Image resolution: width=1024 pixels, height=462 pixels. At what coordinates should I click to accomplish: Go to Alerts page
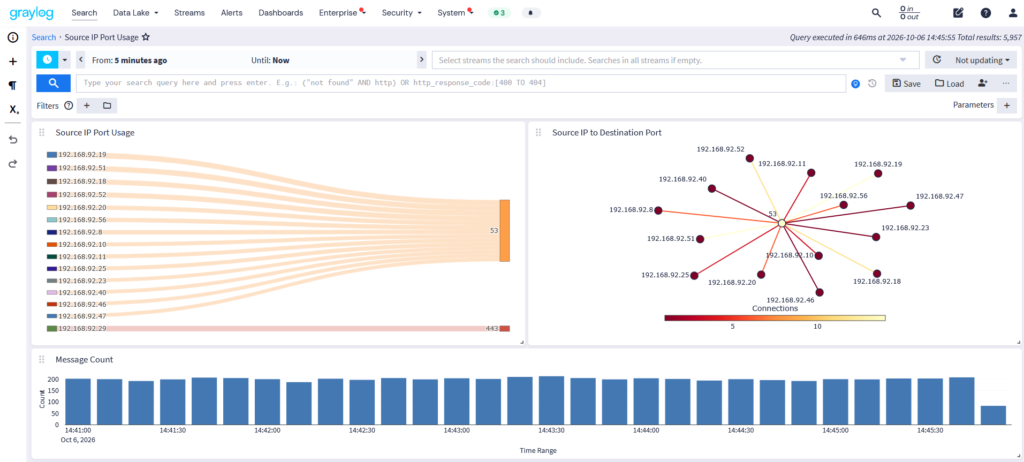(x=232, y=12)
